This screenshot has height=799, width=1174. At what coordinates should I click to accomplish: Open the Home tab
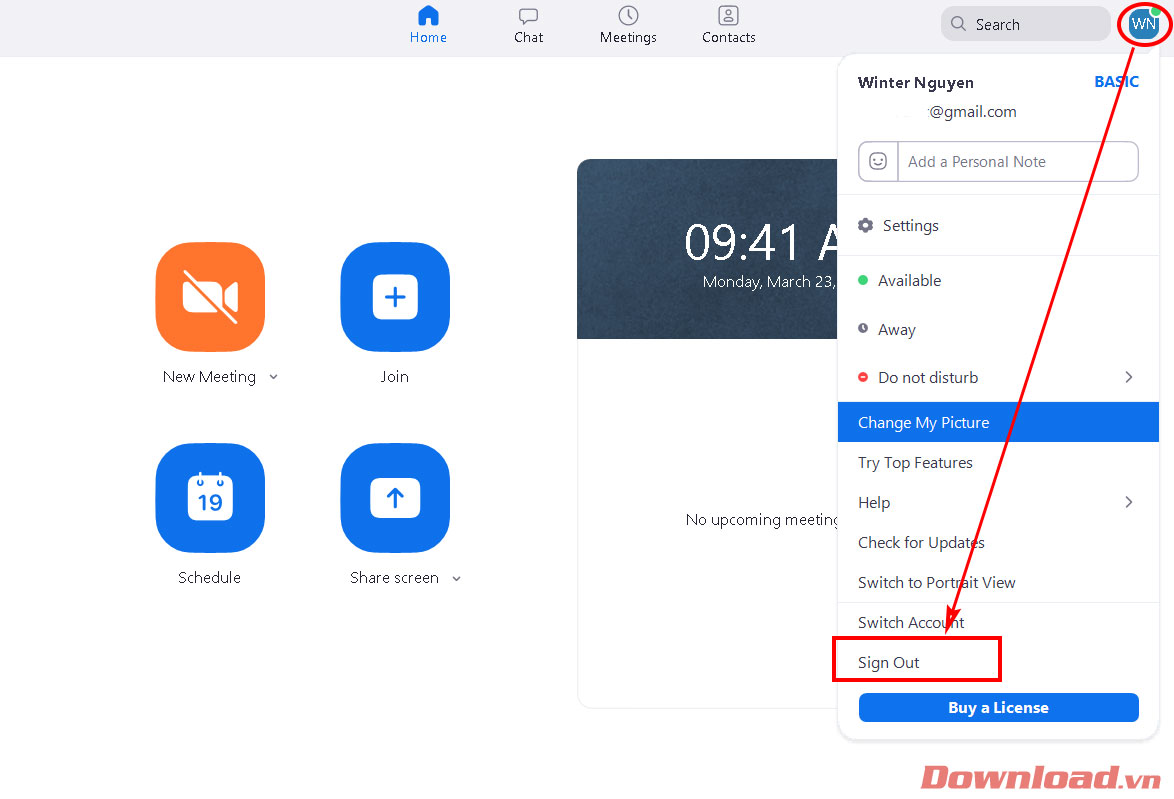[428, 25]
